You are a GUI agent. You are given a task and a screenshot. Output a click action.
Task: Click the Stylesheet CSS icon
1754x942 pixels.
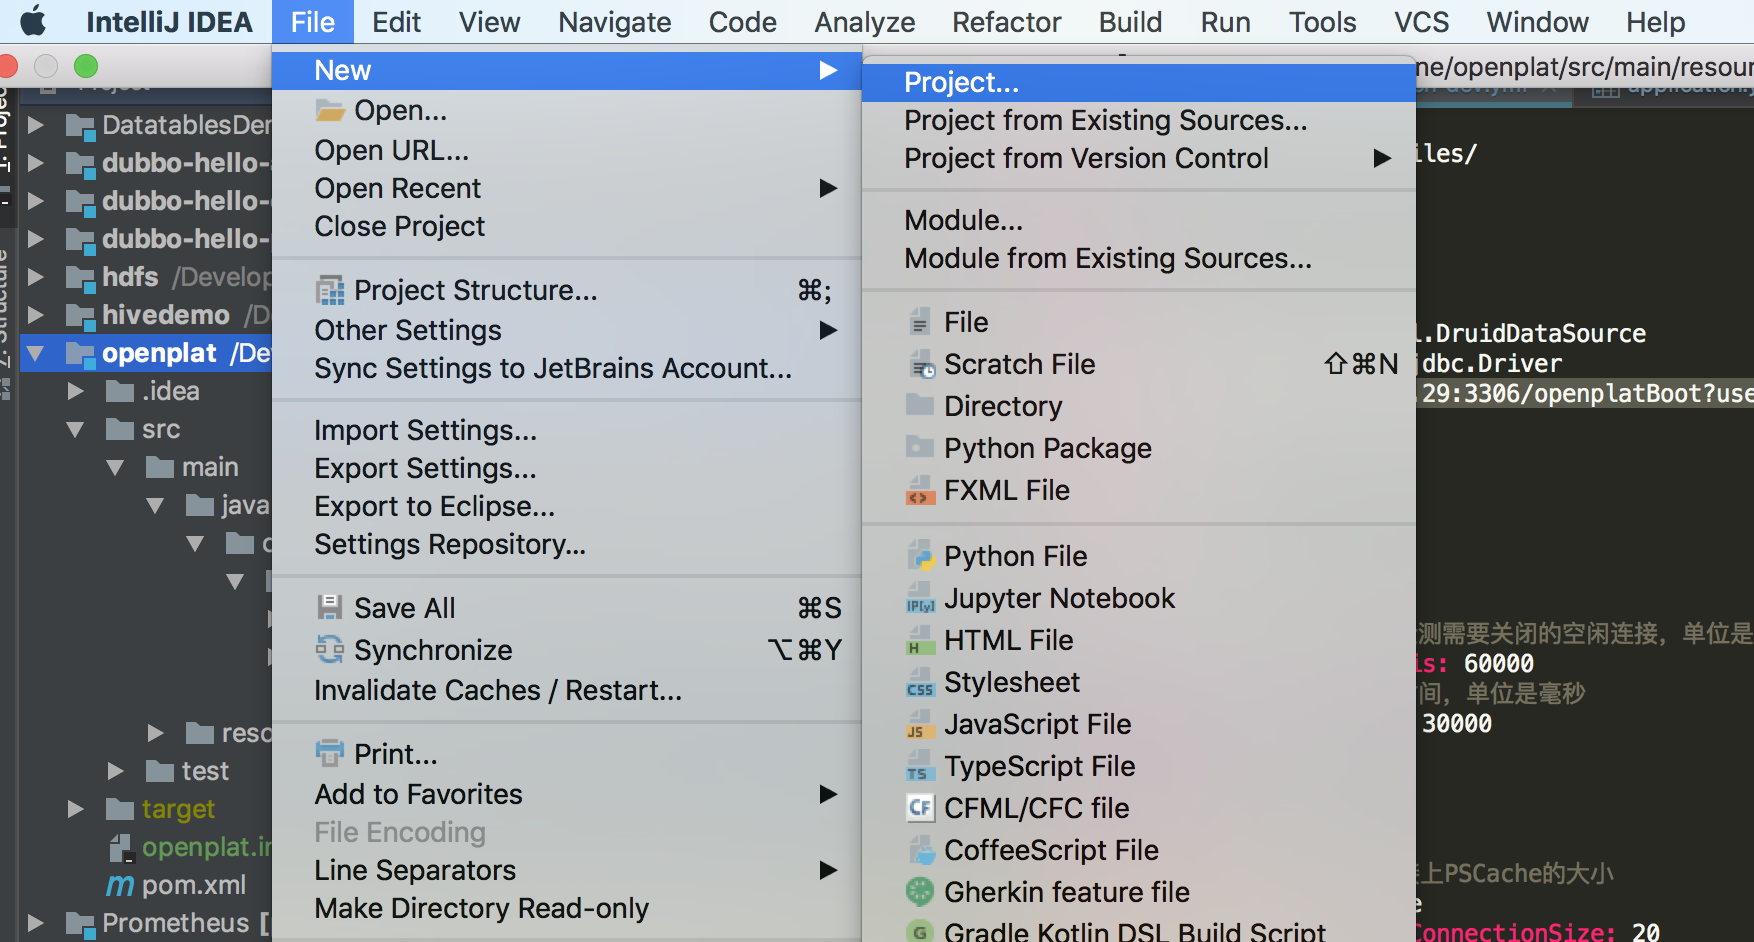pyautogui.click(x=919, y=683)
